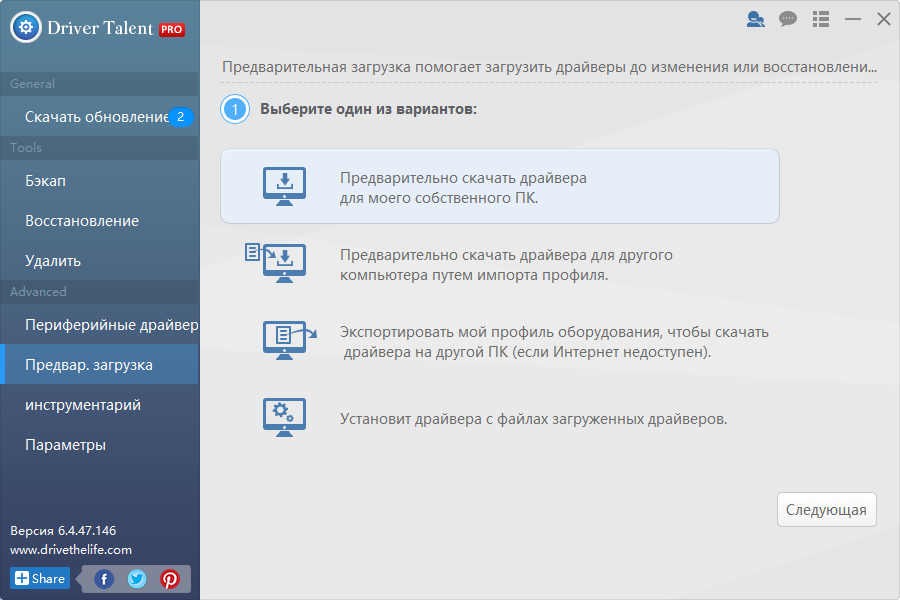Open Периферийные драйвера section
The height and width of the screenshot is (600, 900).
pyautogui.click(x=99, y=325)
